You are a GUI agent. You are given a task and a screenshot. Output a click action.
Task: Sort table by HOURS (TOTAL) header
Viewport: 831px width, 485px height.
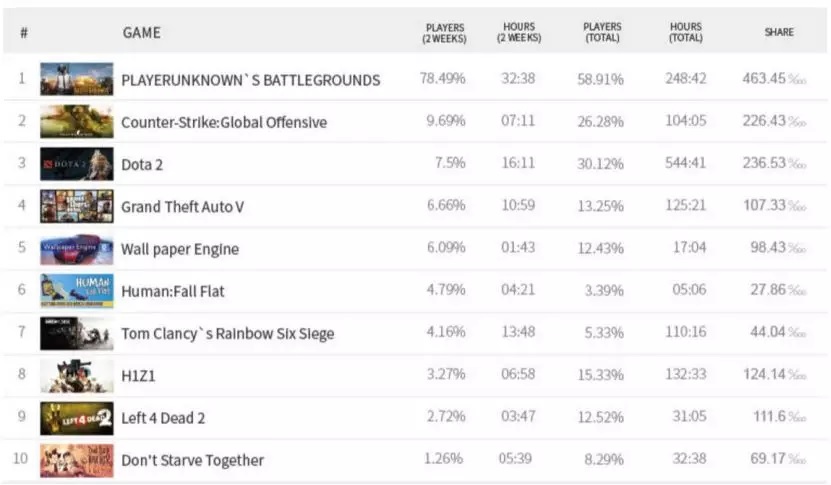[x=686, y=32]
